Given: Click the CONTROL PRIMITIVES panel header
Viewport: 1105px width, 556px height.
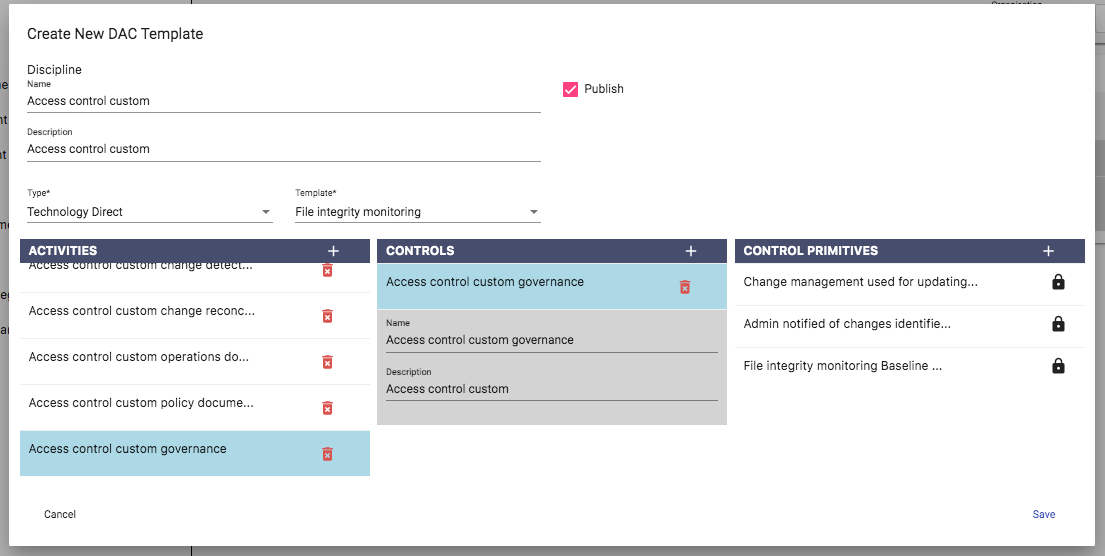Looking at the screenshot, I should click(910, 251).
